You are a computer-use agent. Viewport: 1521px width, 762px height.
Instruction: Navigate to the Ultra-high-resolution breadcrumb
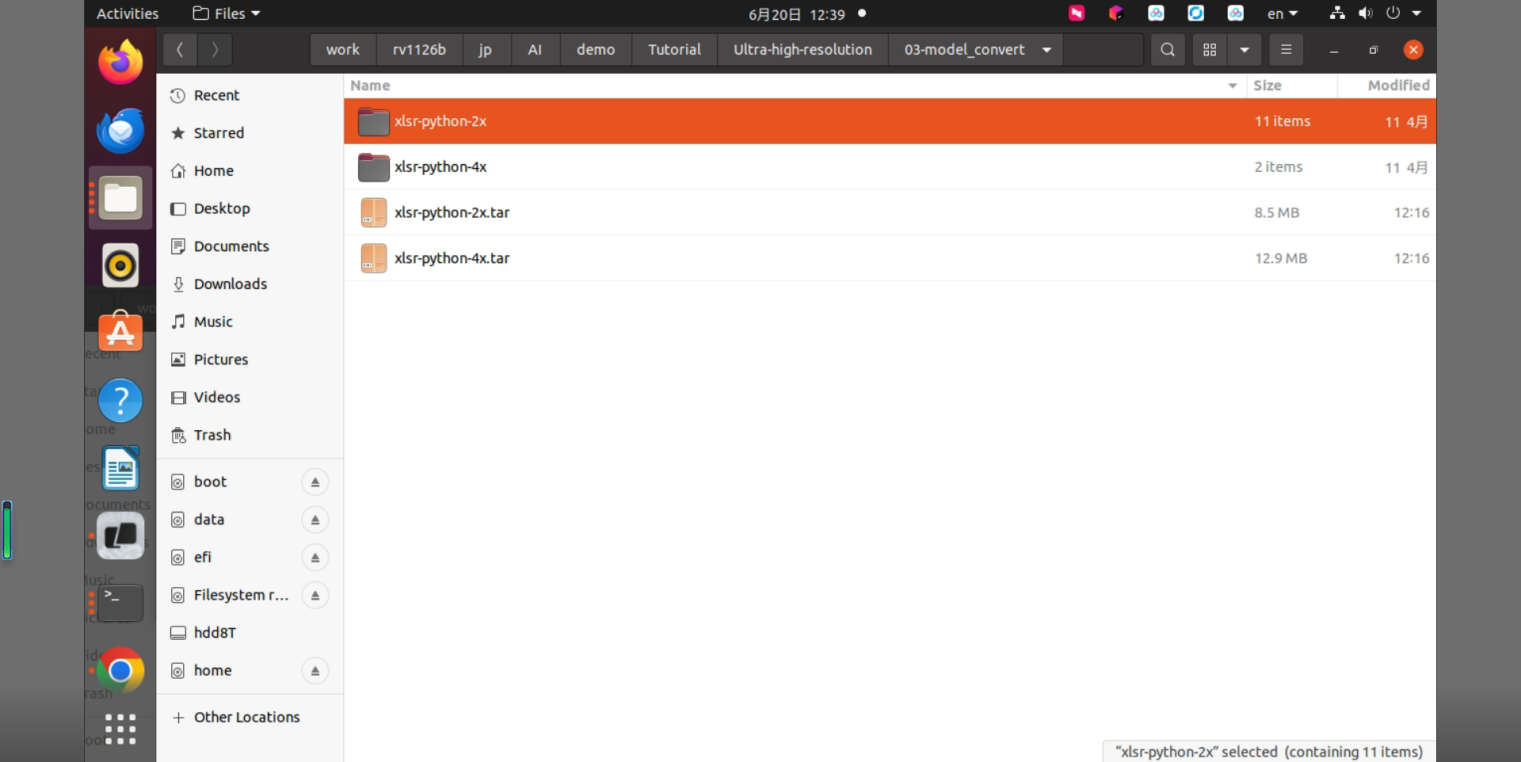coord(803,50)
